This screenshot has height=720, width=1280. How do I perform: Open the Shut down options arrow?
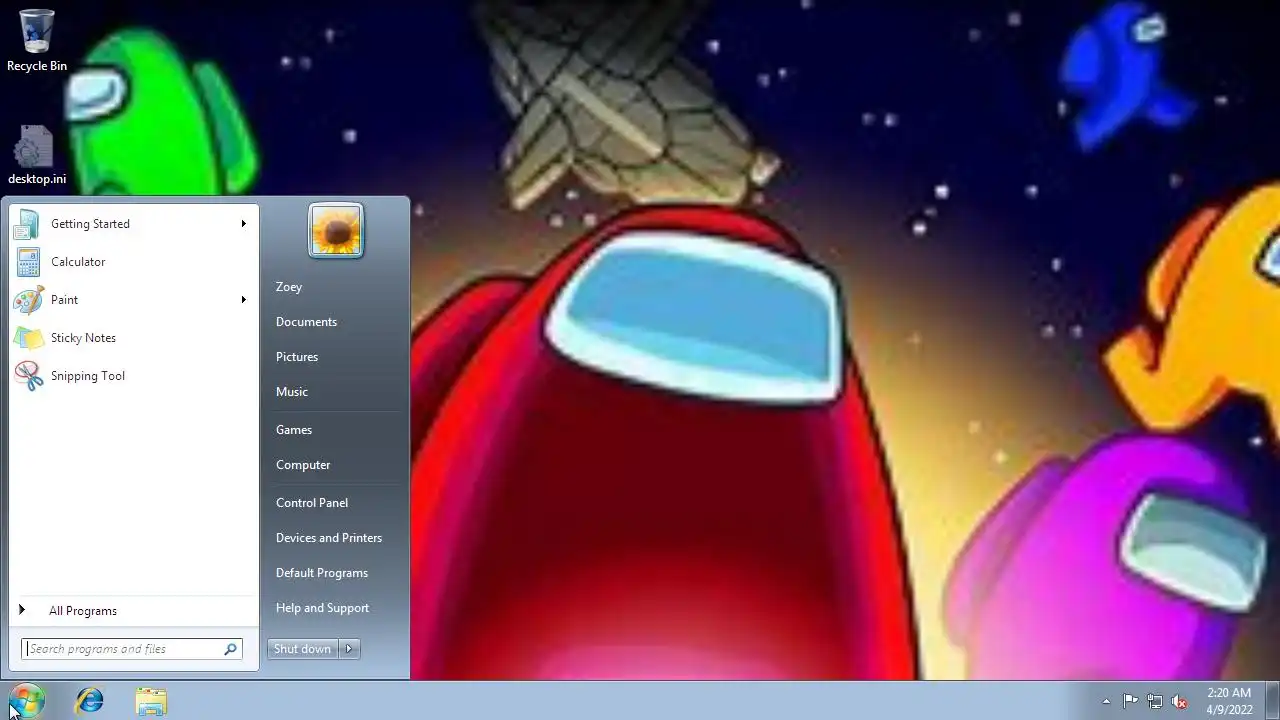tap(349, 649)
